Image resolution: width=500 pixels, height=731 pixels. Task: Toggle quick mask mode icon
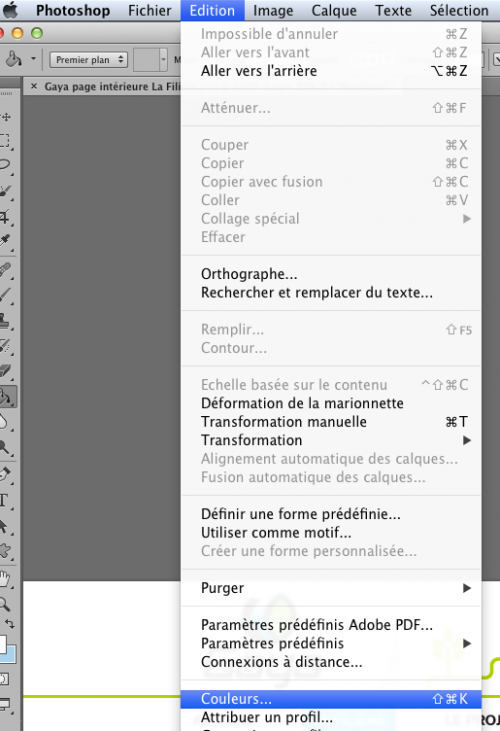click(x=4, y=679)
